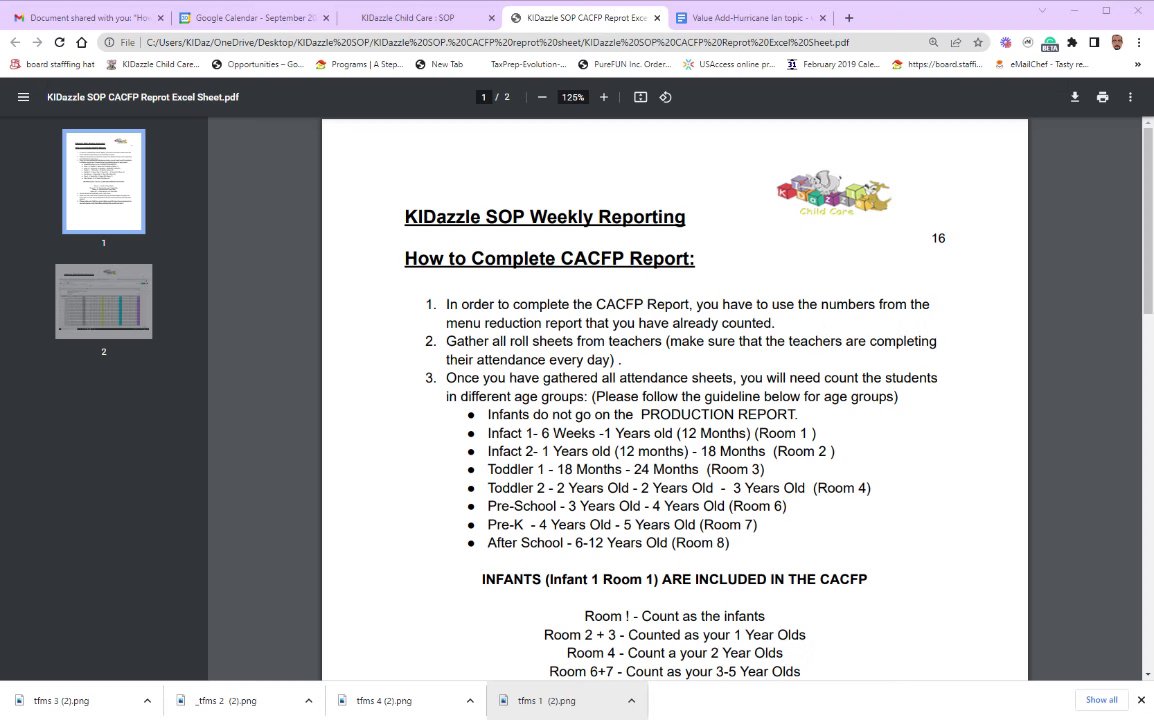Download the PDF file
This screenshot has width=1154, height=720.
[x=1075, y=97]
